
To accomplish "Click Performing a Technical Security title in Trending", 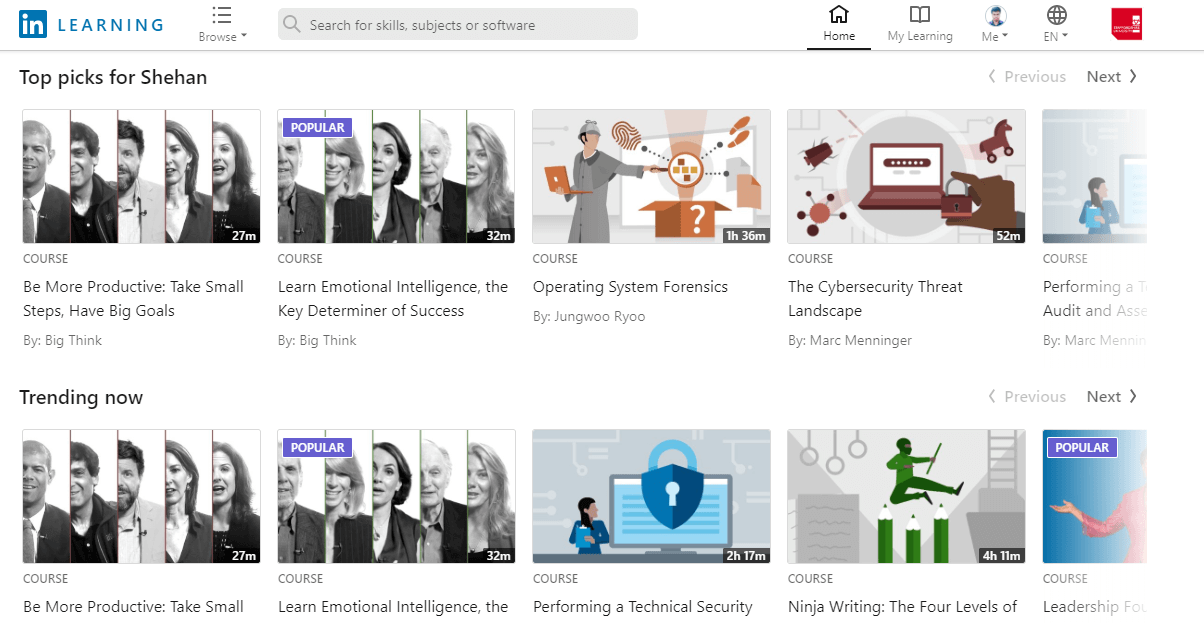I will point(643,607).
